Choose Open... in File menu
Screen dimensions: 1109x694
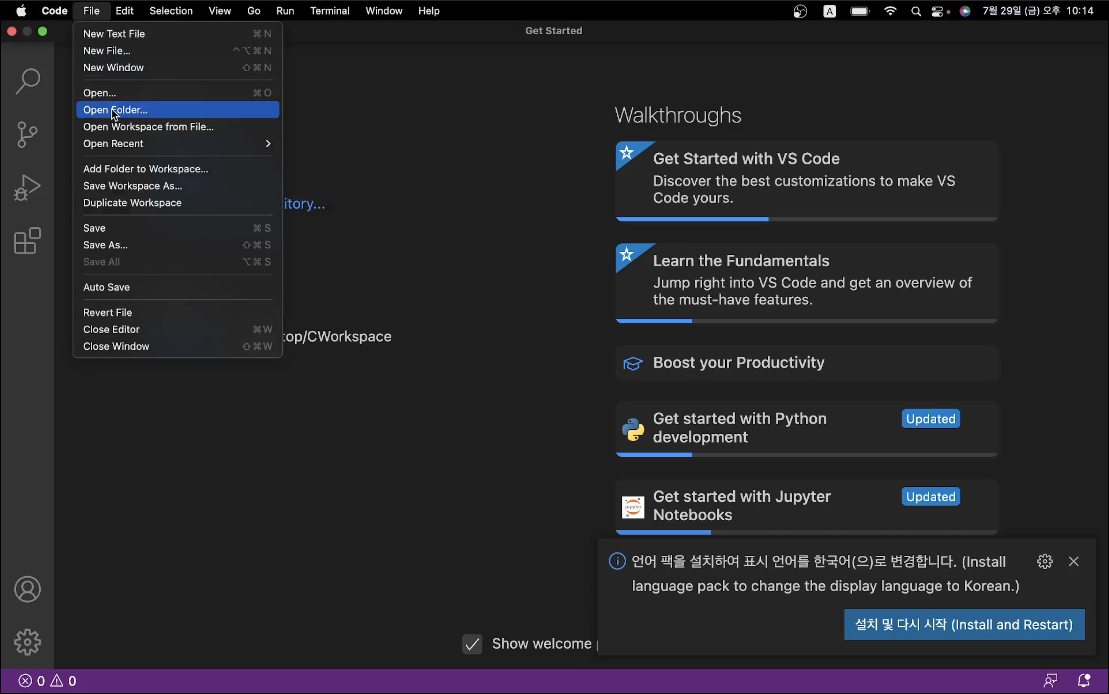(178, 93)
